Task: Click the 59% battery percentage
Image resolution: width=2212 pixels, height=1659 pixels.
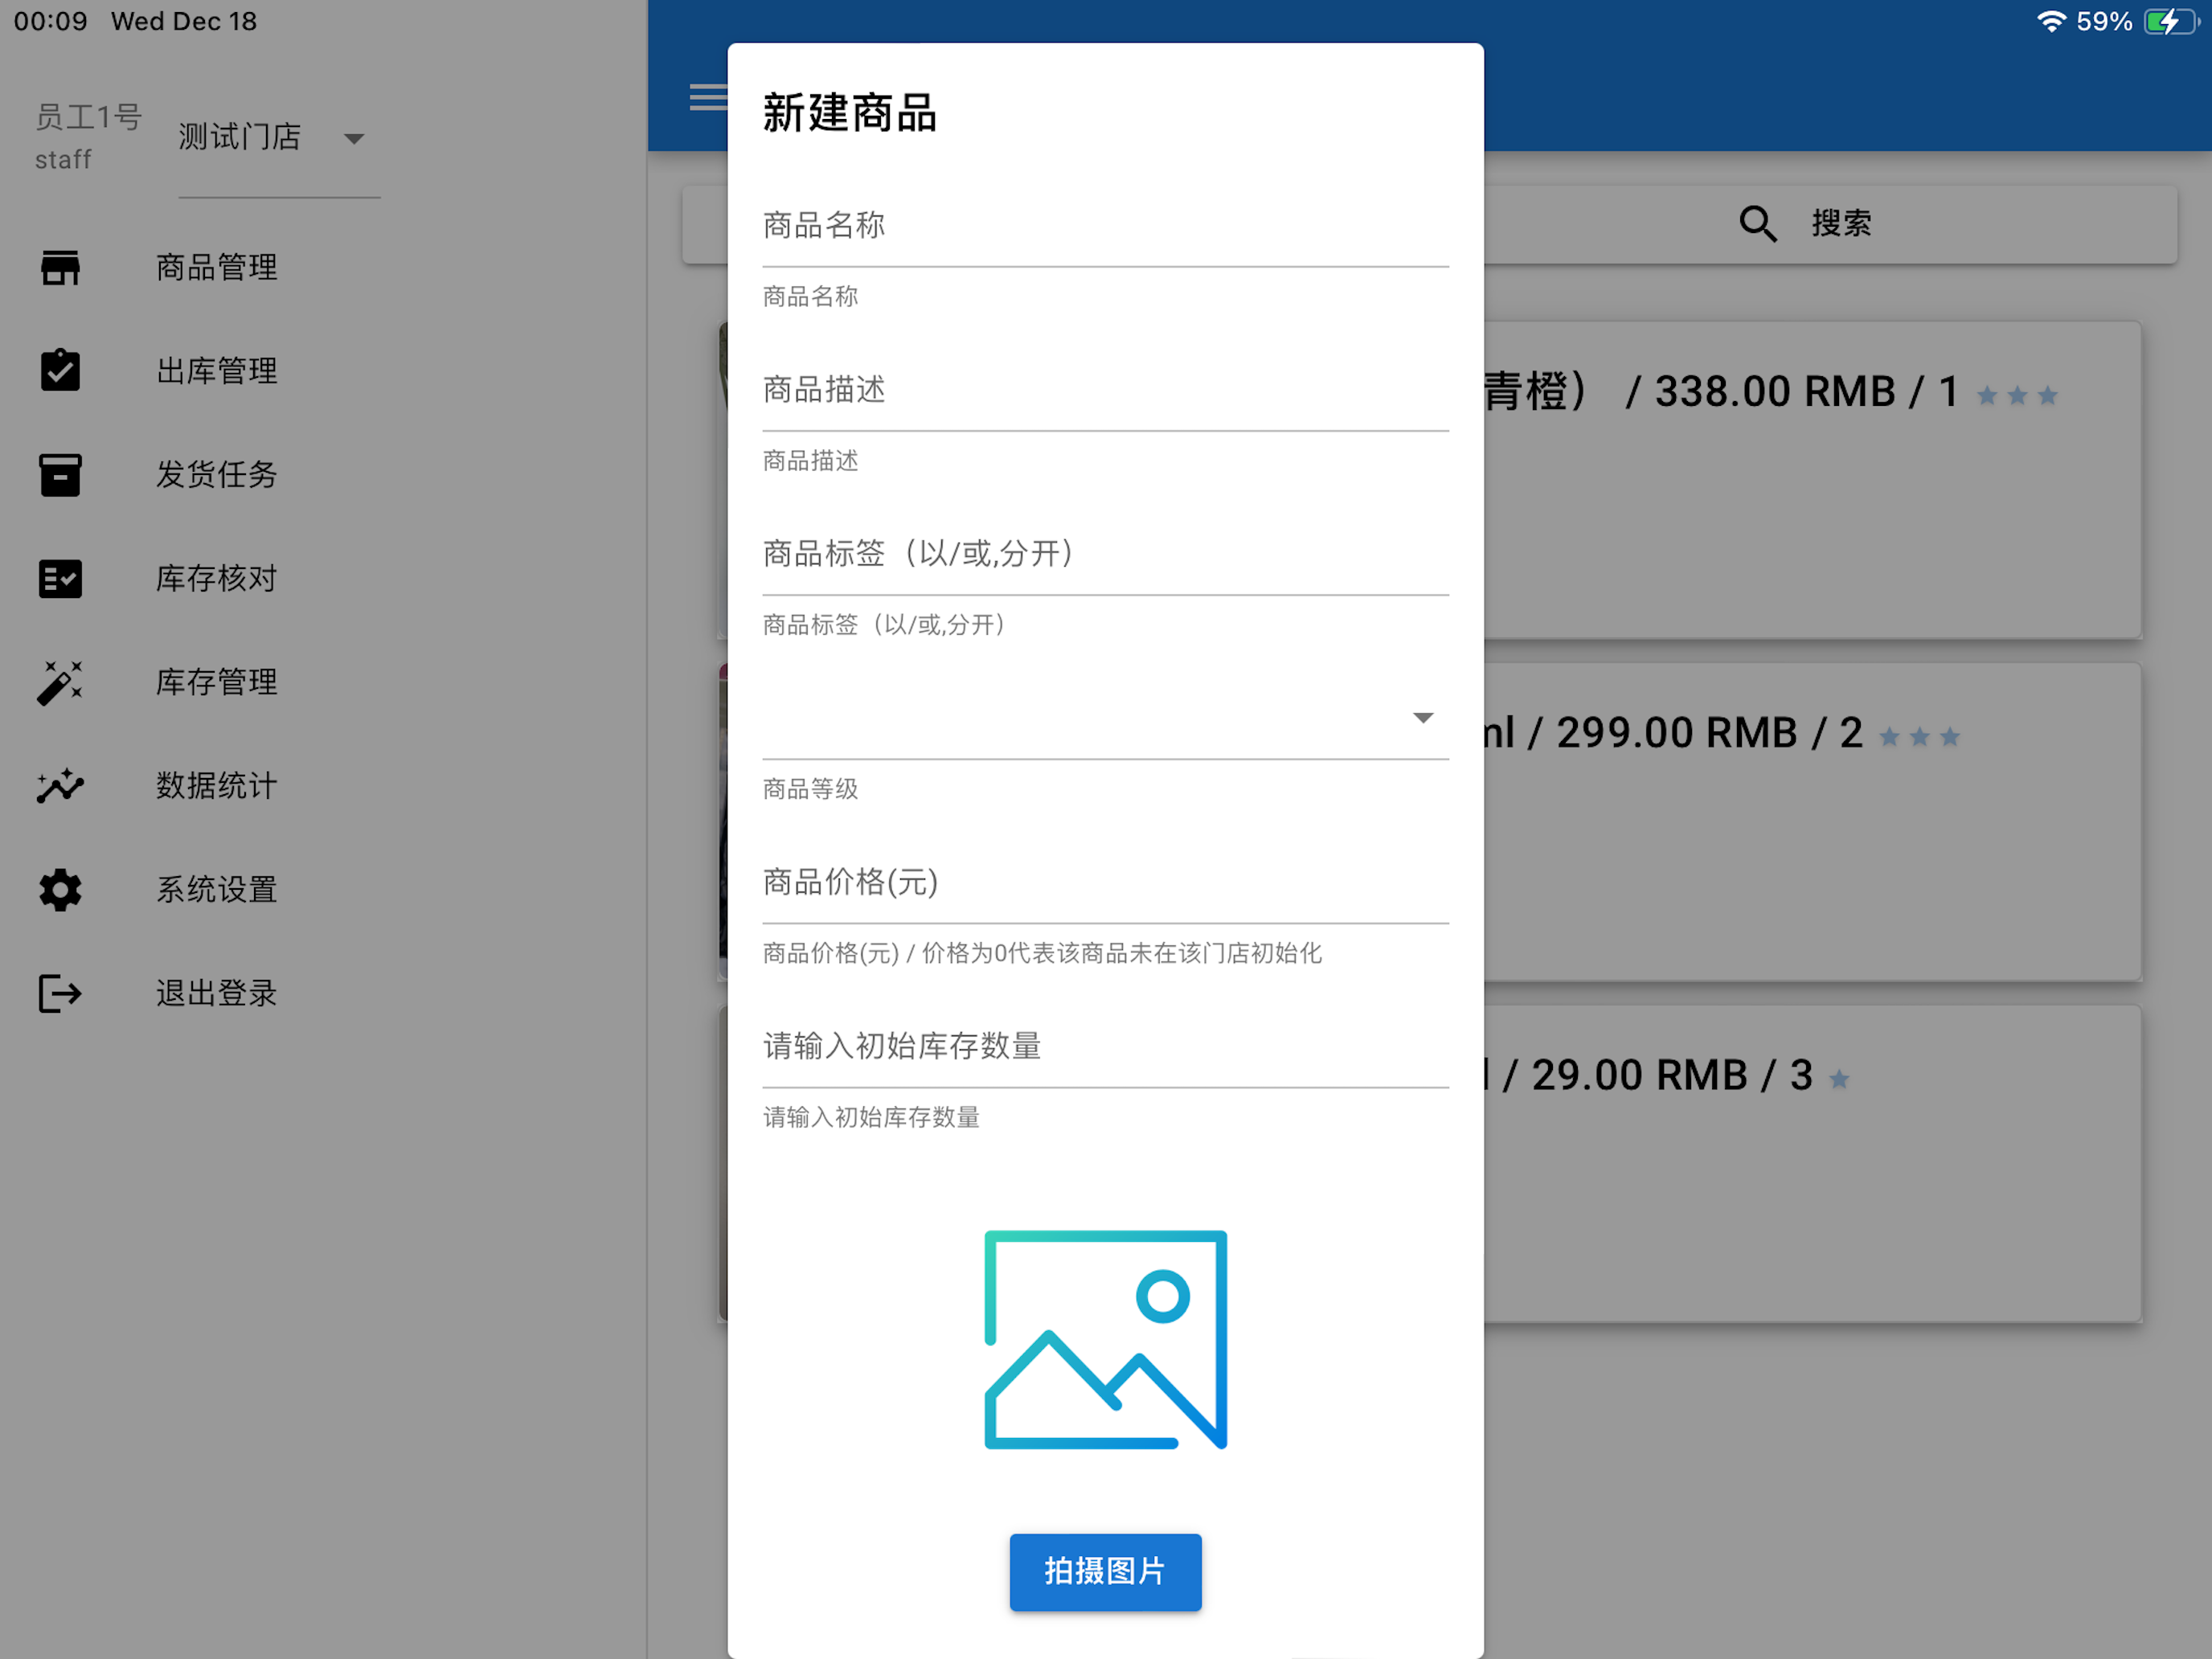Action: [x=2104, y=21]
